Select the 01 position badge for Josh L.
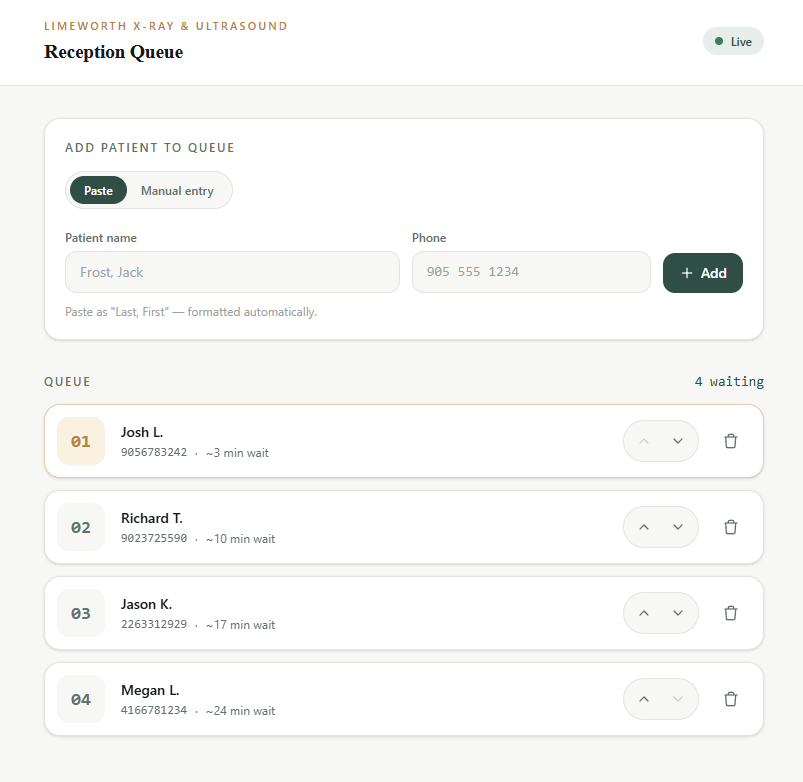This screenshot has width=803, height=782. pos(81,441)
